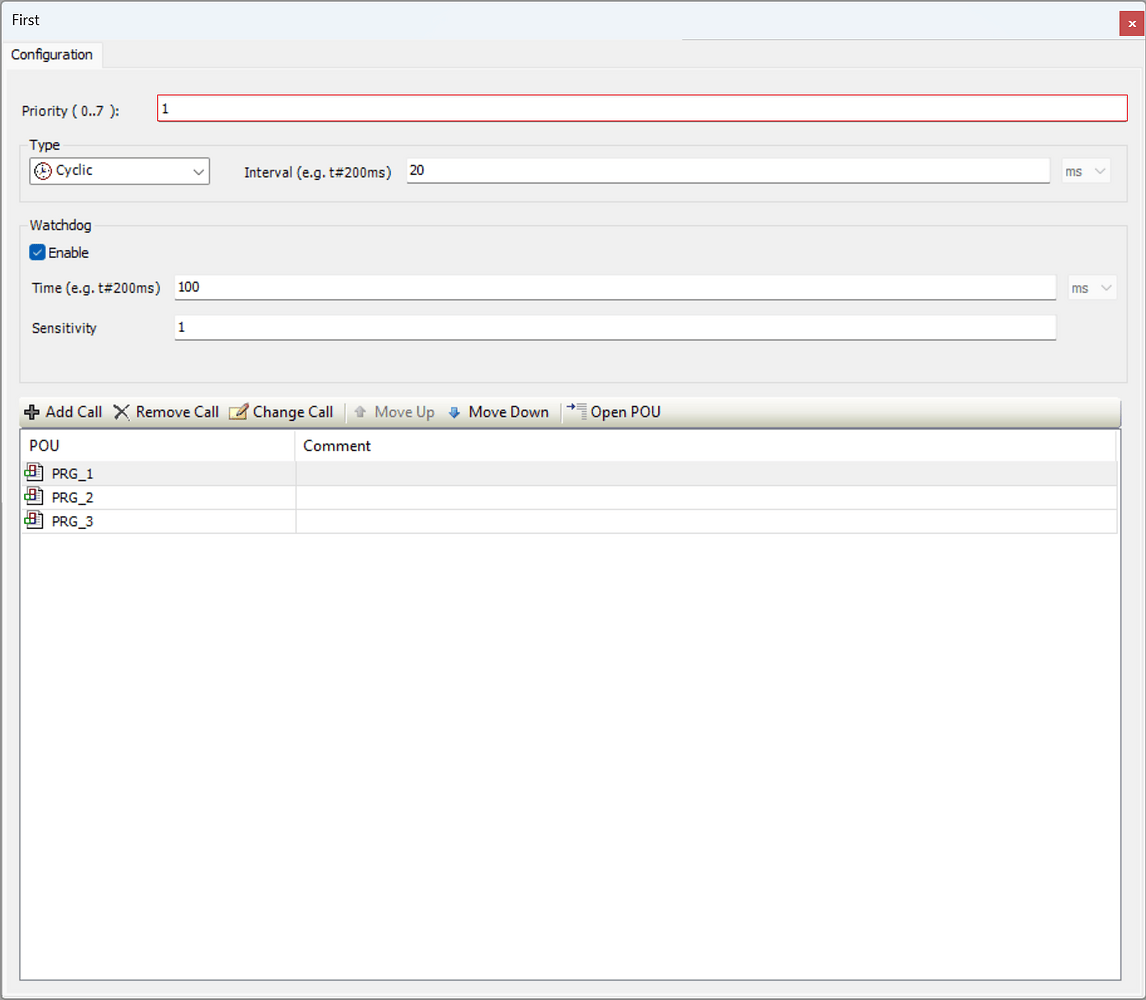Click the Remove Call cross icon
Image resolution: width=1146 pixels, height=1000 pixels.
tap(120, 411)
